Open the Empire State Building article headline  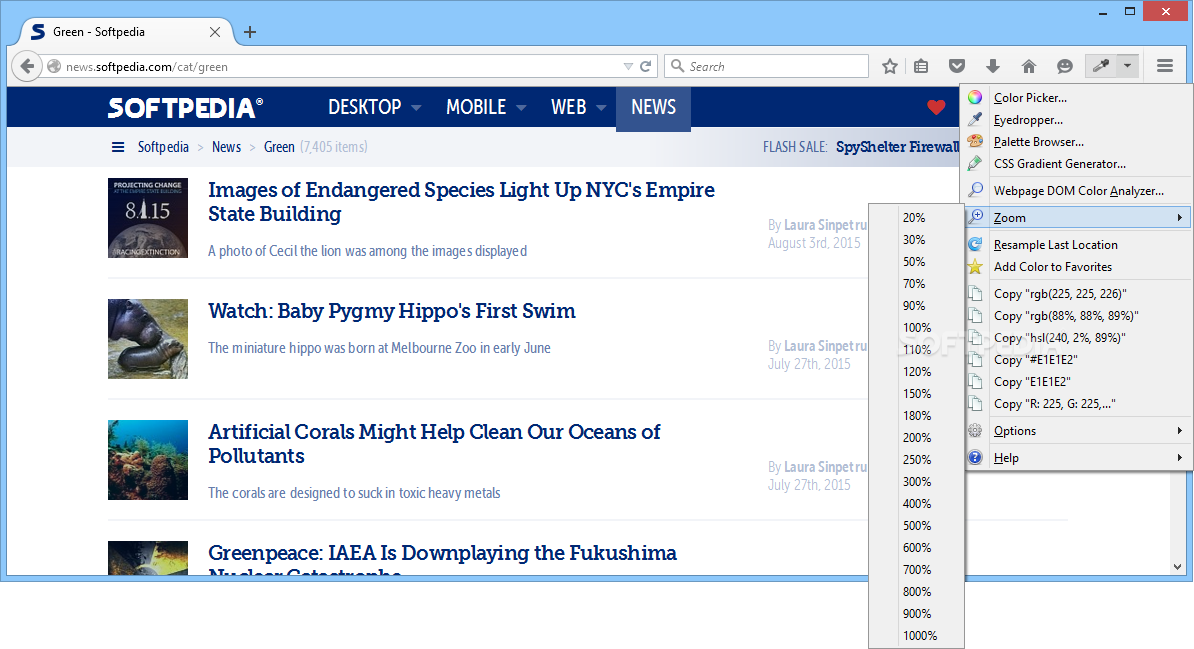461,202
